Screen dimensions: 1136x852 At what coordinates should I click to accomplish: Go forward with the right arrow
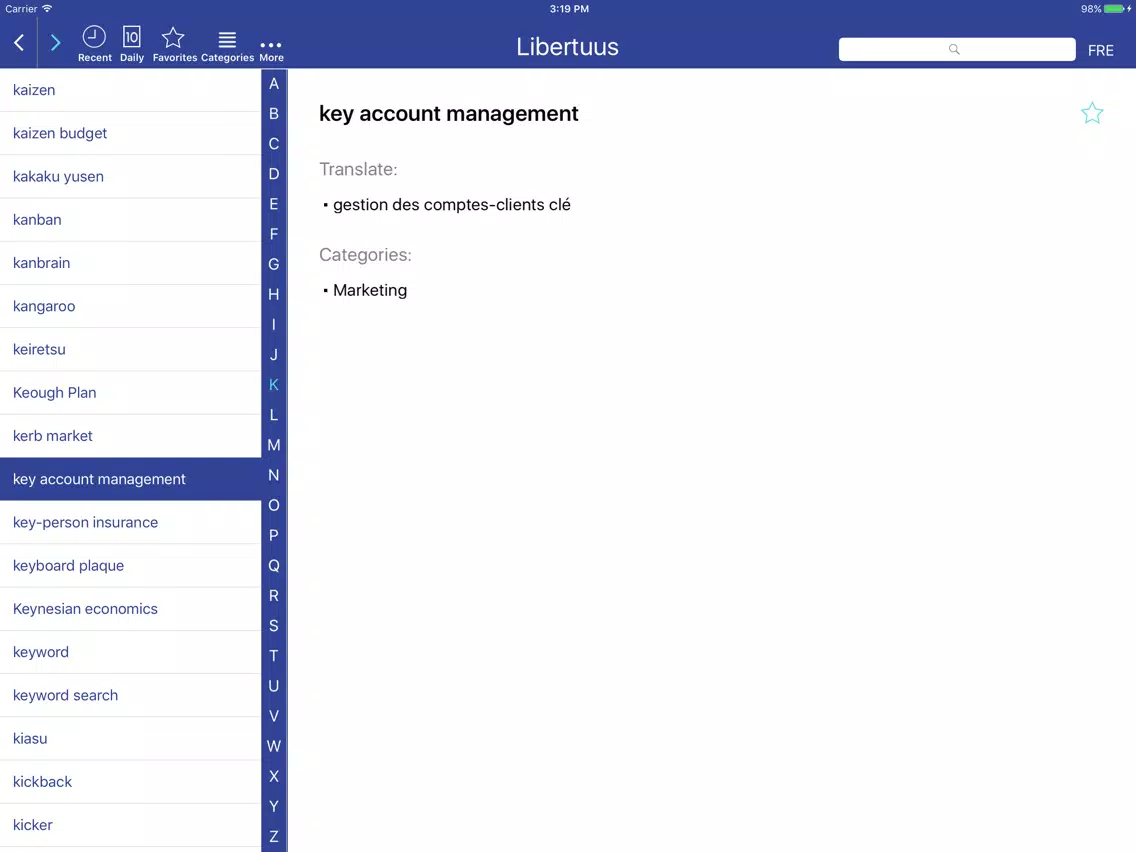point(55,43)
